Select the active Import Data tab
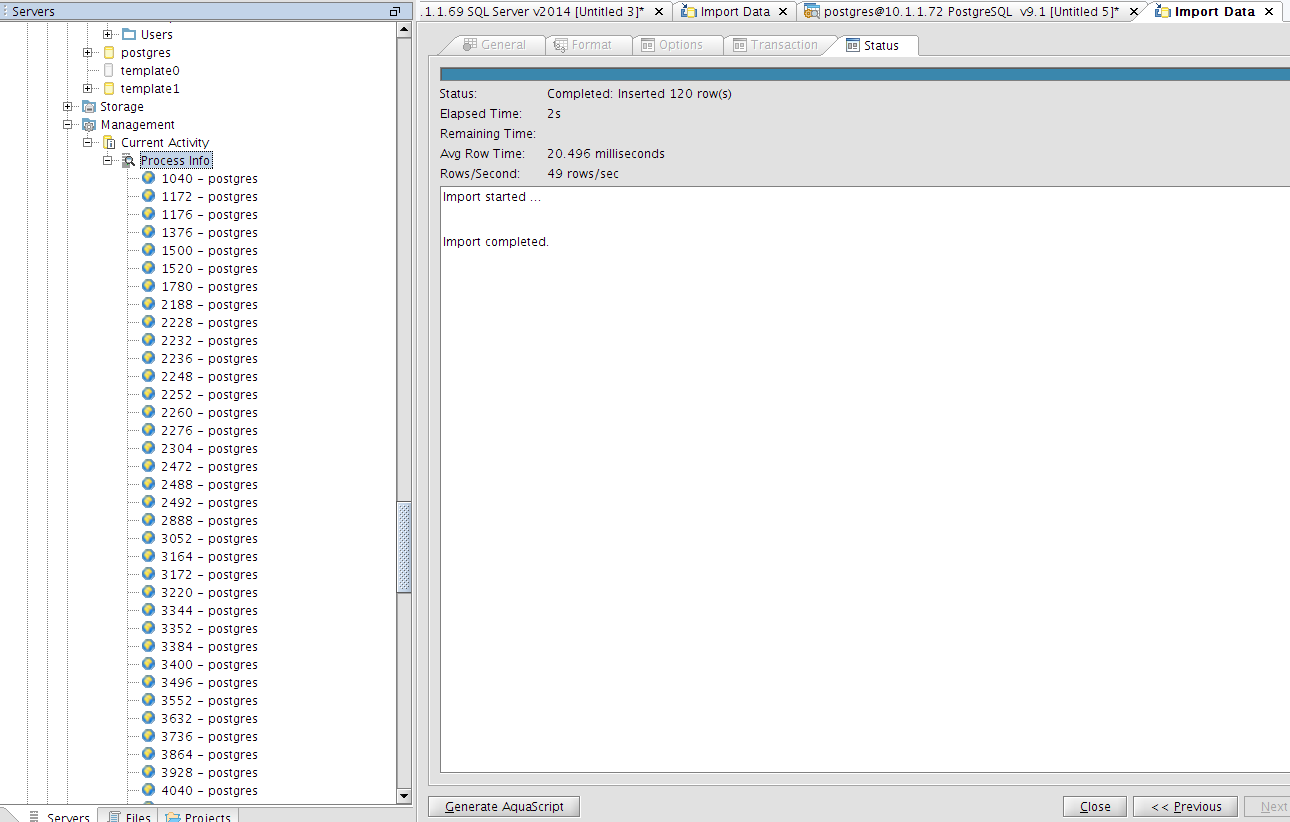The height and width of the screenshot is (822, 1290). (x=1215, y=12)
